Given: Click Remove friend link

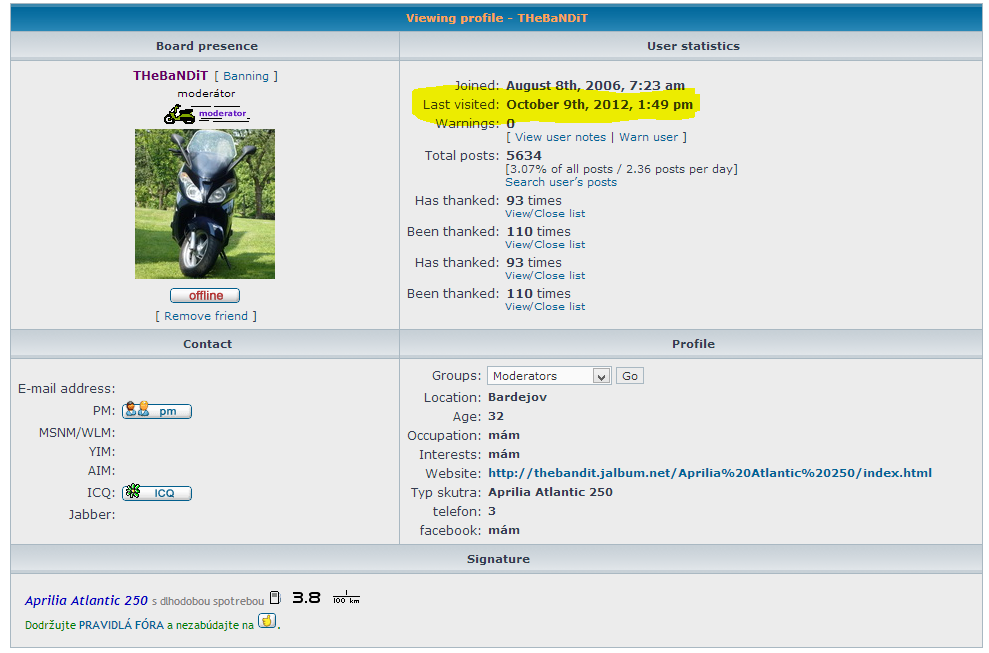Looking at the screenshot, I should 206,316.
